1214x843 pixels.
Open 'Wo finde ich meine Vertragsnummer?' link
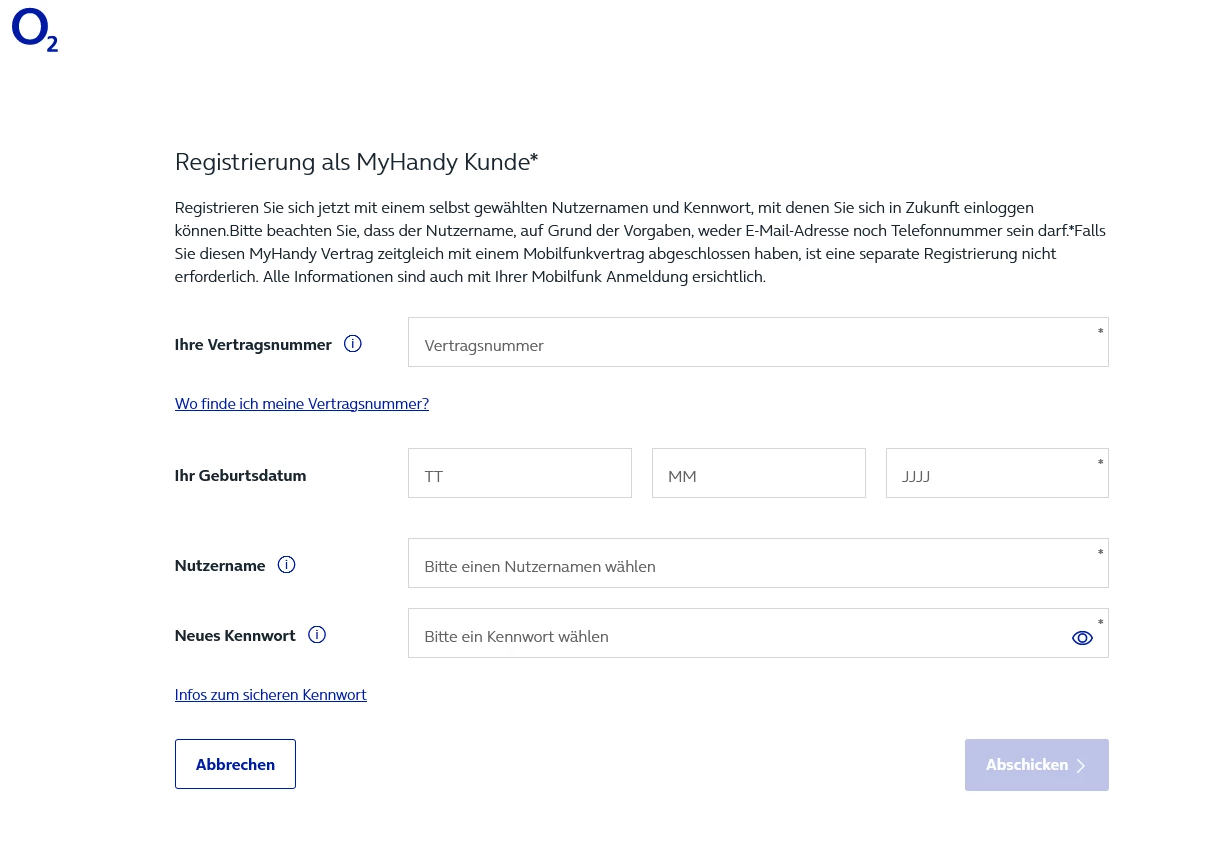(301, 404)
